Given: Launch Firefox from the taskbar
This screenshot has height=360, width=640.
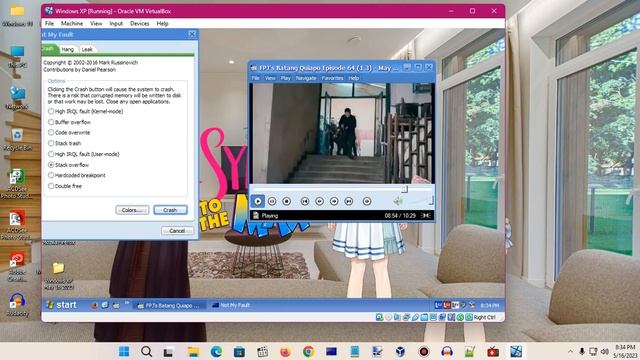Looking at the screenshot, I should [285, 351].
